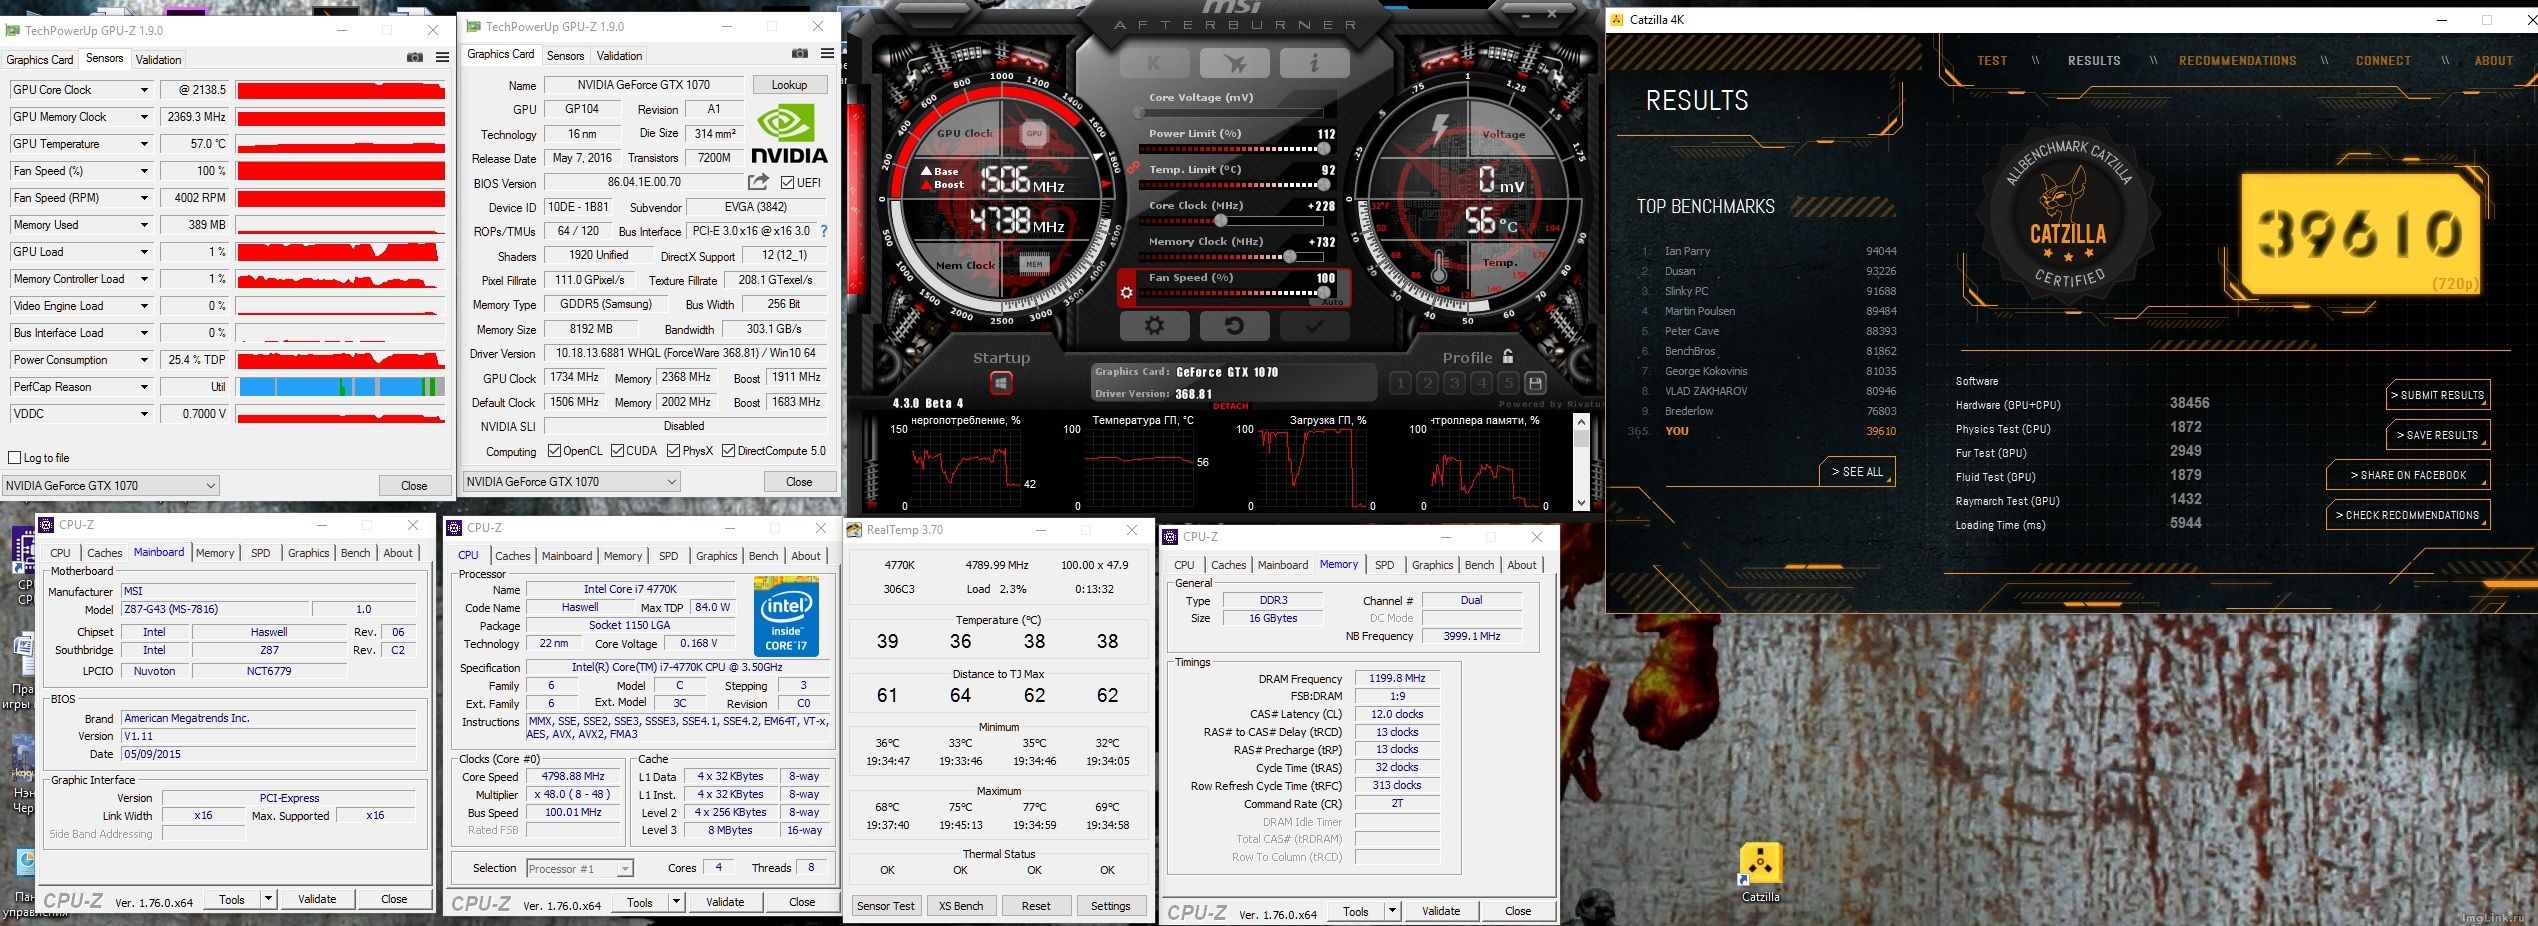This screenshot has height=926, width=2538.
Task: Click the GPU chip icon on Afterburner gauge
Action: click(1034, 133)
